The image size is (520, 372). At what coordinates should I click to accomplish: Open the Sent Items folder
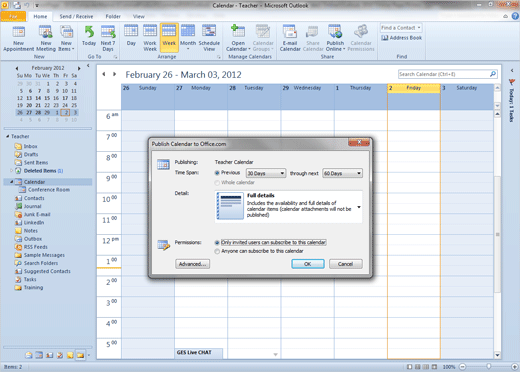point(36,163)
